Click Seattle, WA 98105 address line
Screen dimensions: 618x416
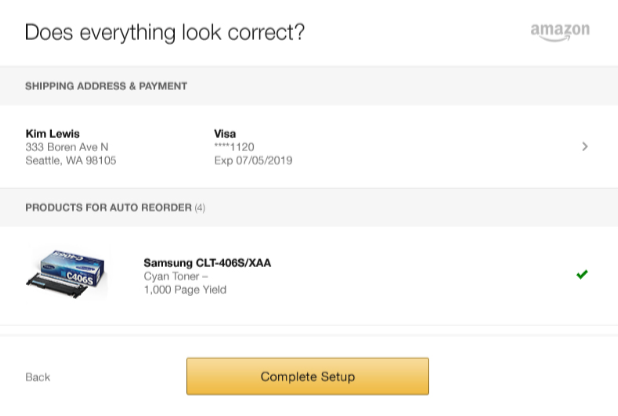[x=71, y=160]
